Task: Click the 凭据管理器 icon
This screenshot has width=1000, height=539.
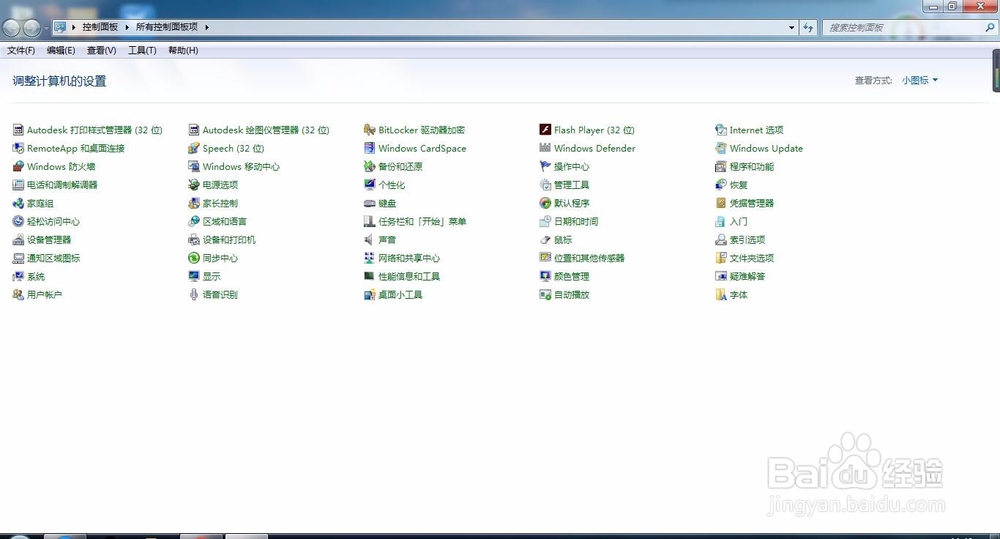Action: 721,203
